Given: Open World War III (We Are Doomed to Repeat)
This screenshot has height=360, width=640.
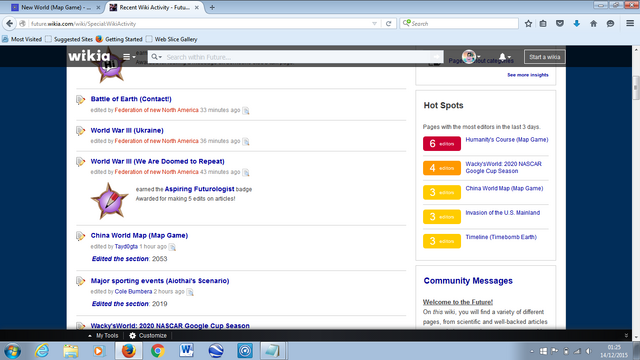Looking at the screenshot, I should 157,161.
